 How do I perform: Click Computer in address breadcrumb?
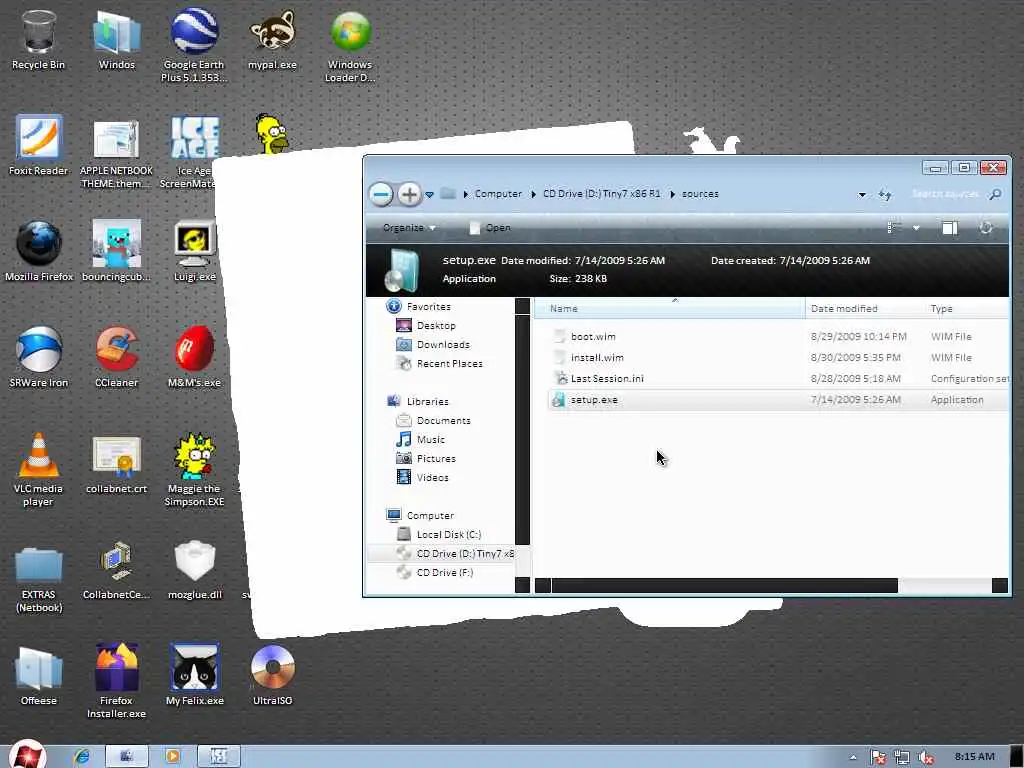pos(498,194)
